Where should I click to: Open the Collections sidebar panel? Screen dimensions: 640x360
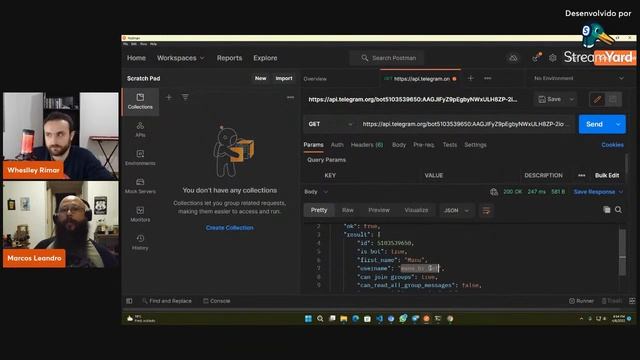140,101
